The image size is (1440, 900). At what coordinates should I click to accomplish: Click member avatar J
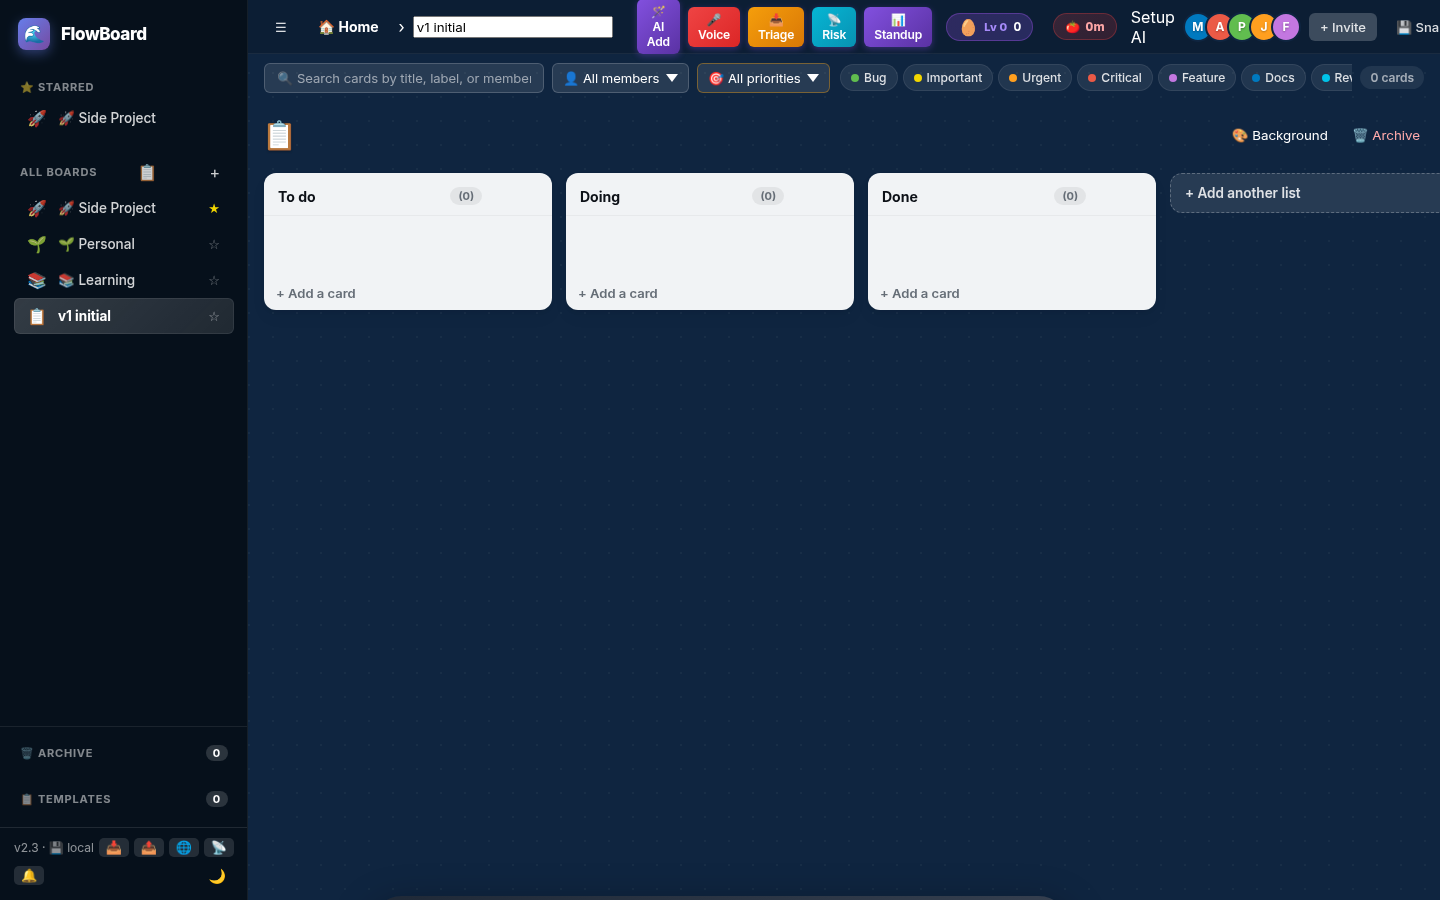coord(1264,27)
